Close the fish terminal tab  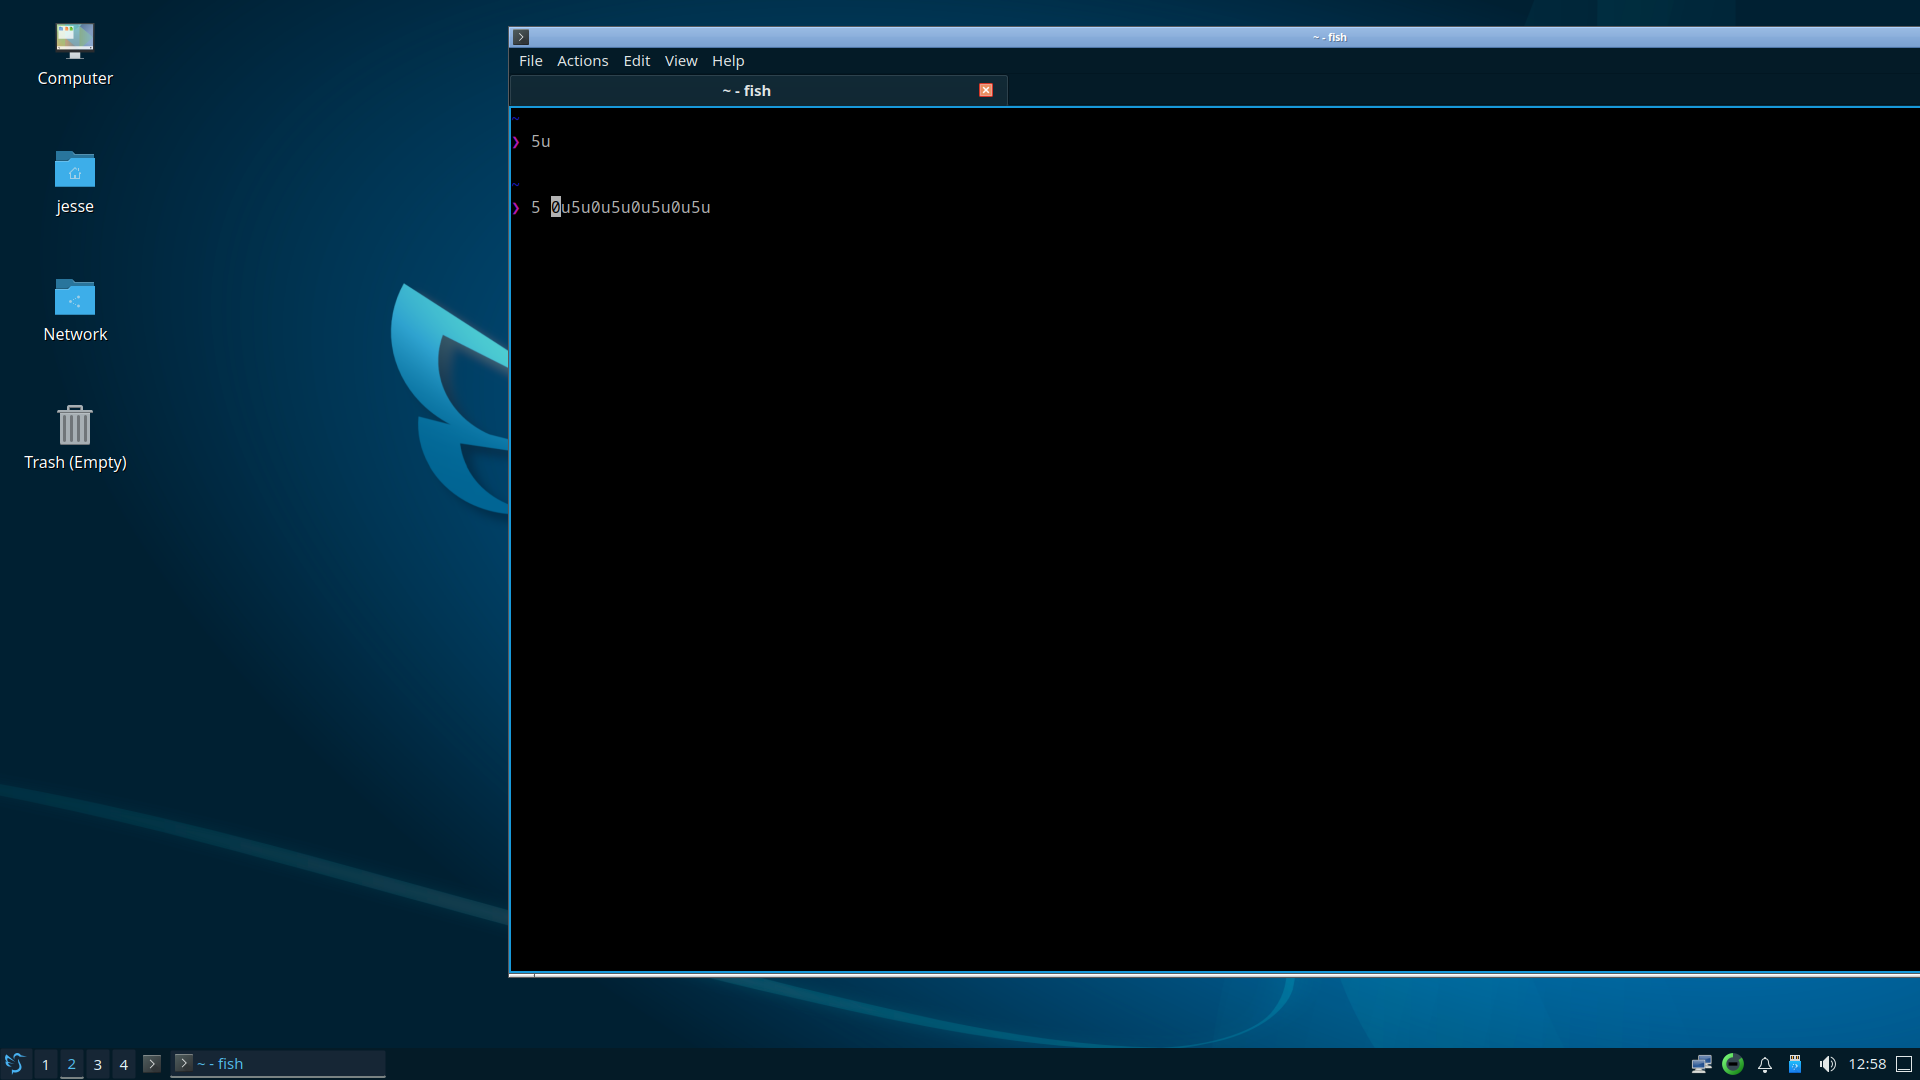point(986,90)
